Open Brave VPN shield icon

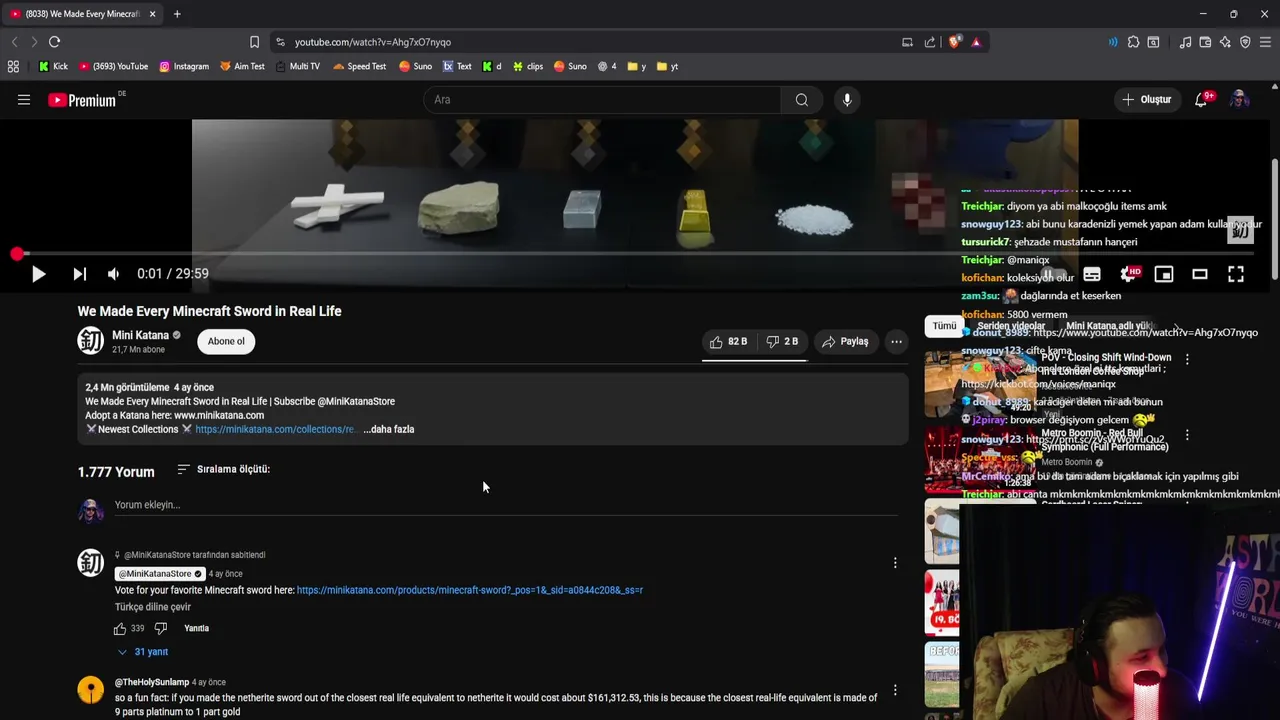1245,42
